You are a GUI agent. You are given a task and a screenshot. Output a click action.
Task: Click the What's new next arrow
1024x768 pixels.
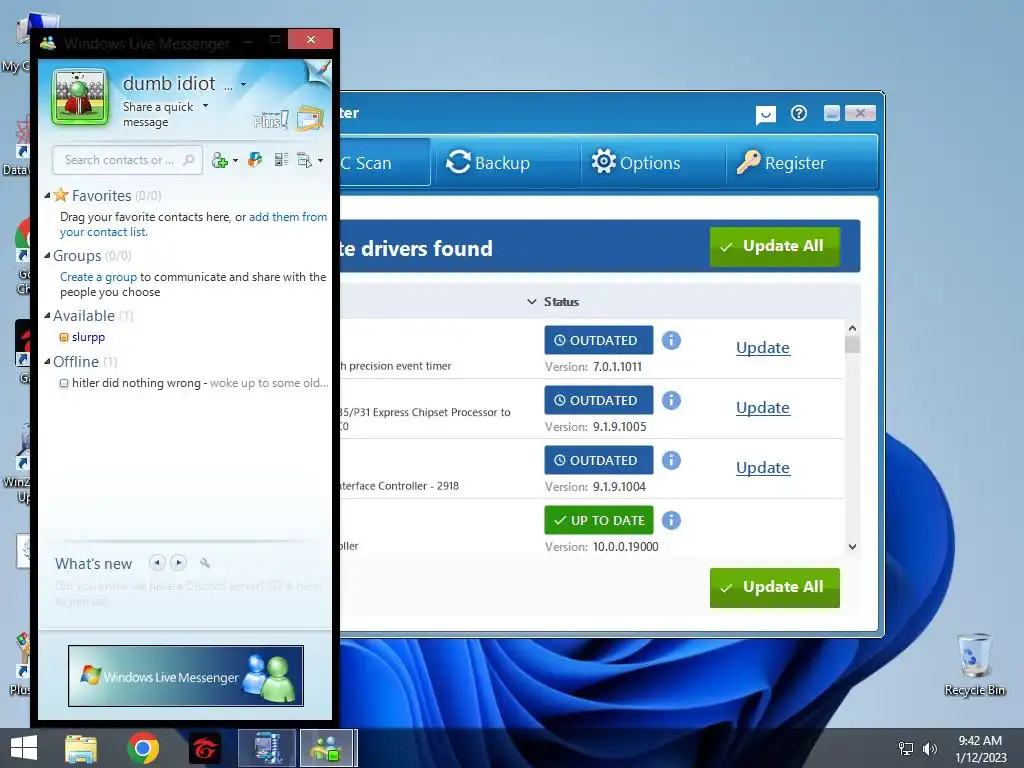(x=178, y=562)
